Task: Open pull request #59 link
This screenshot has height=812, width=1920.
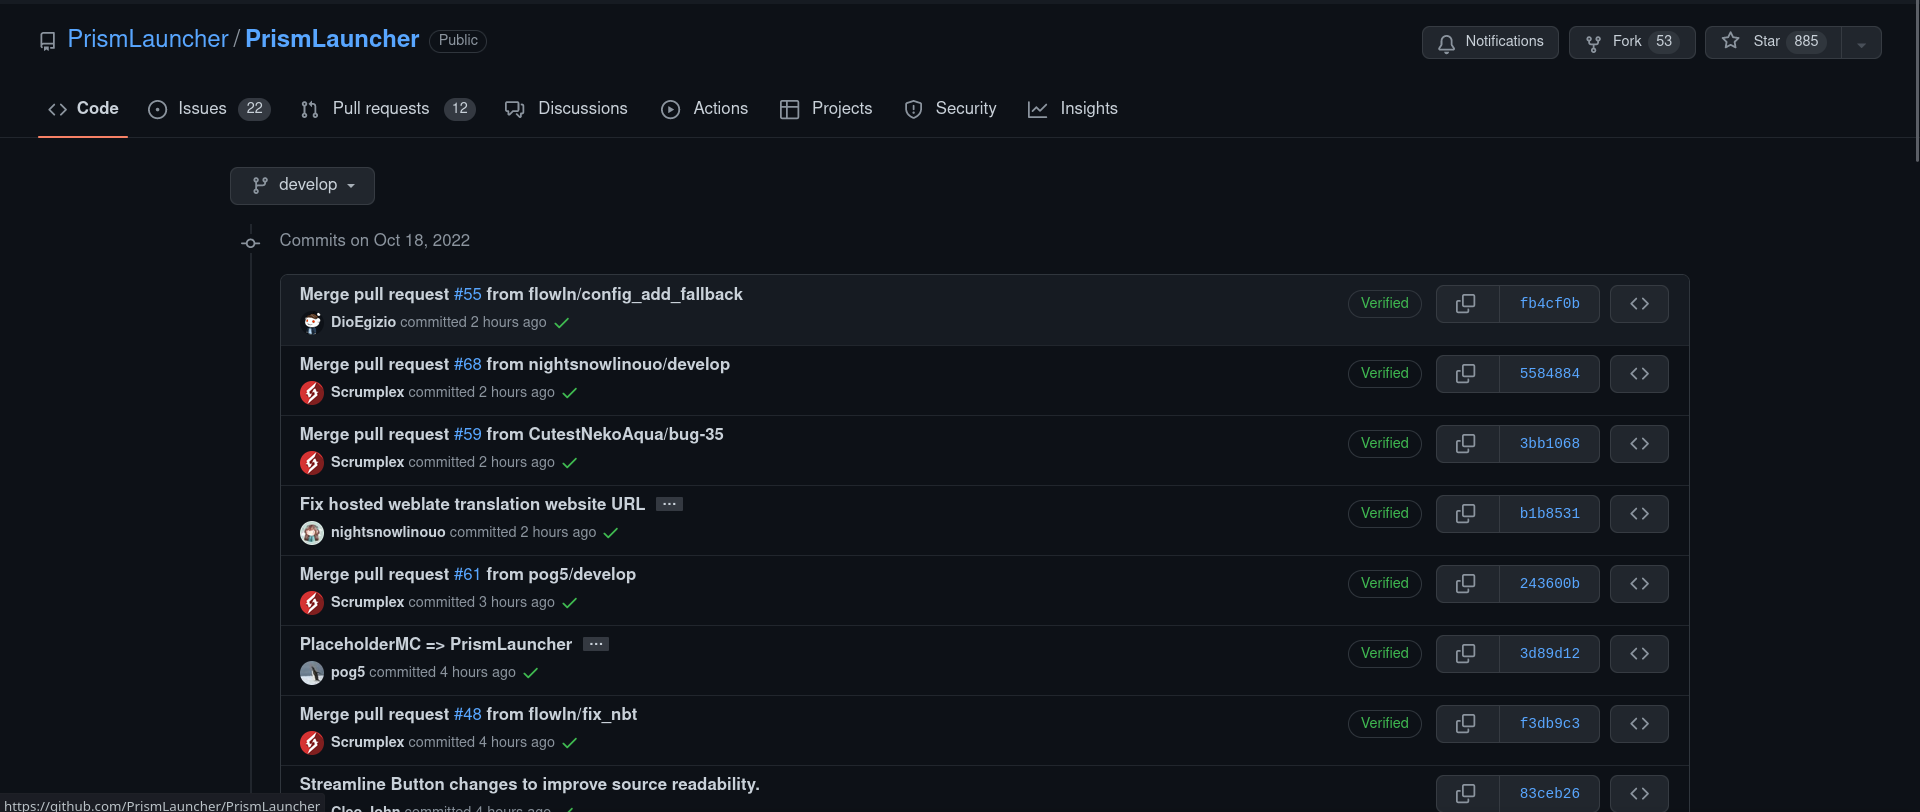Action: [468, 434]
